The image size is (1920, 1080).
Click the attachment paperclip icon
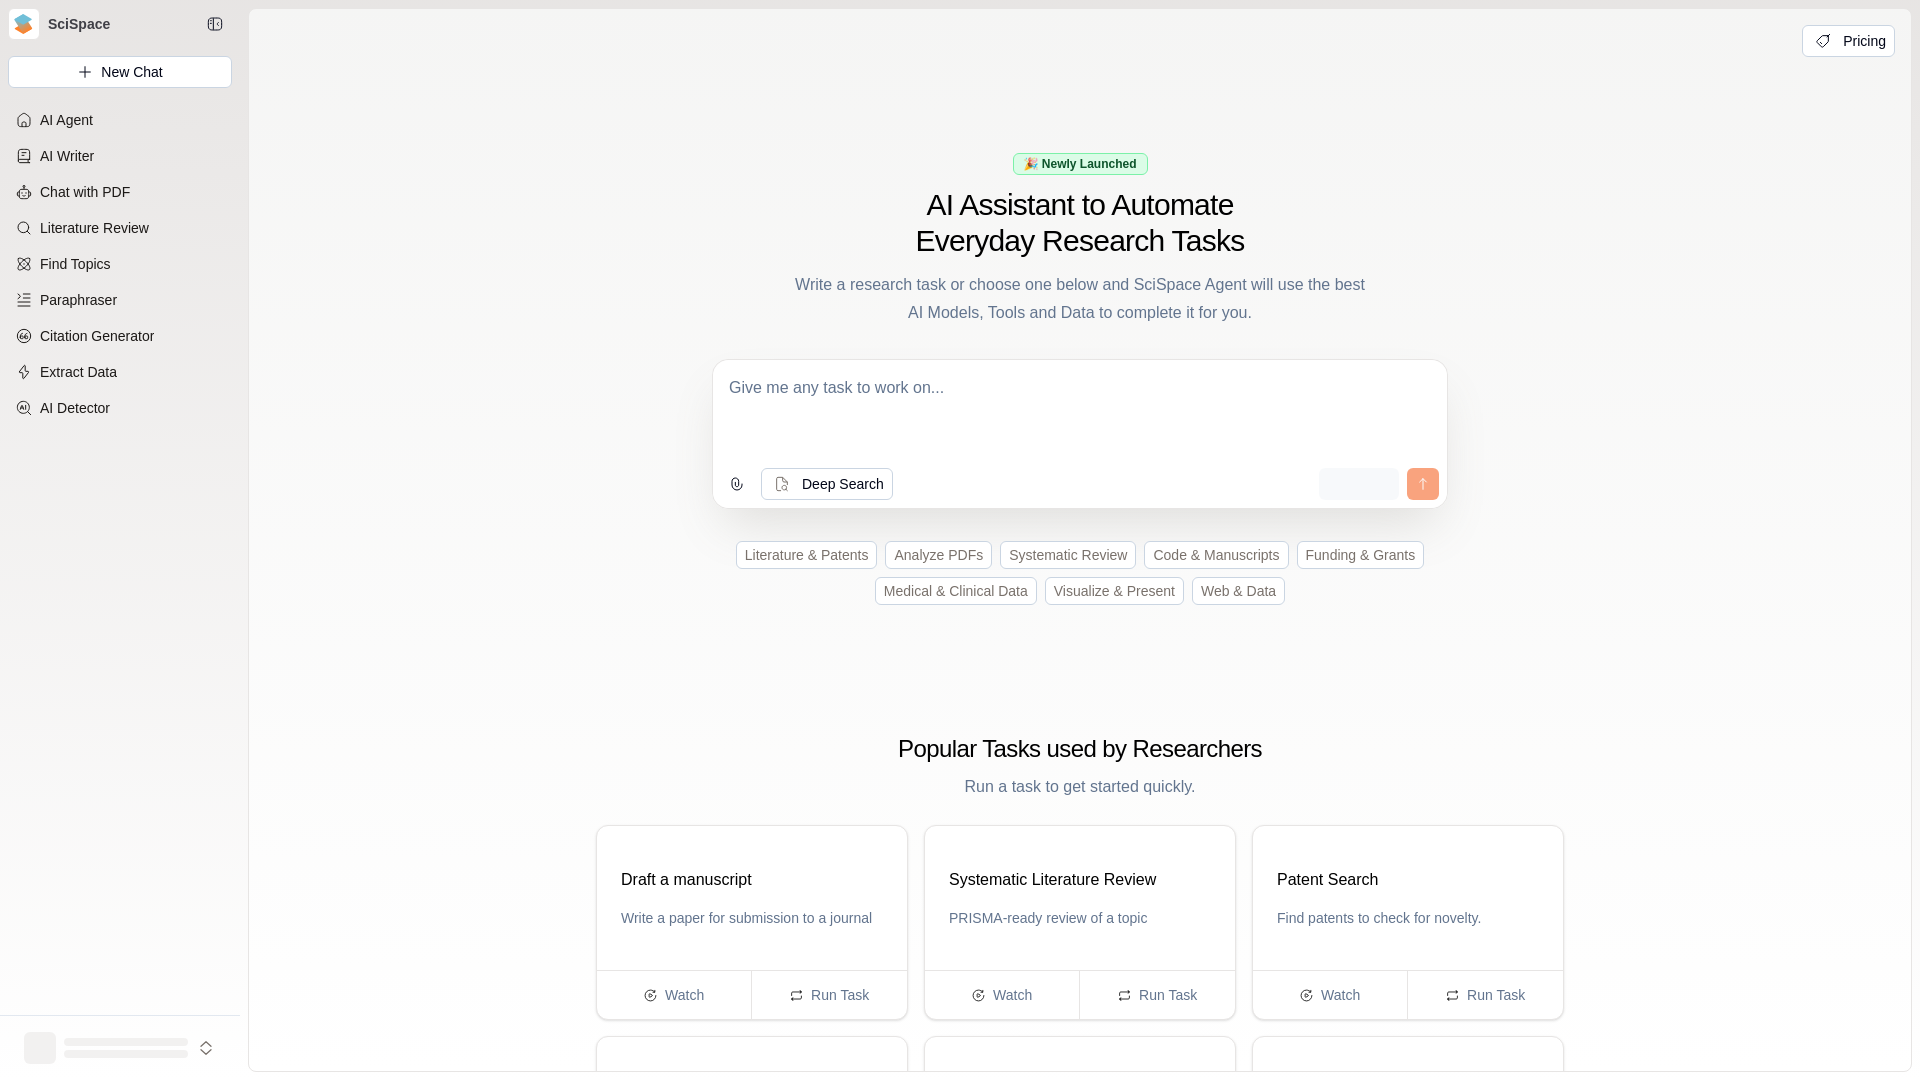pyautogui.click(x=737, y=484)
